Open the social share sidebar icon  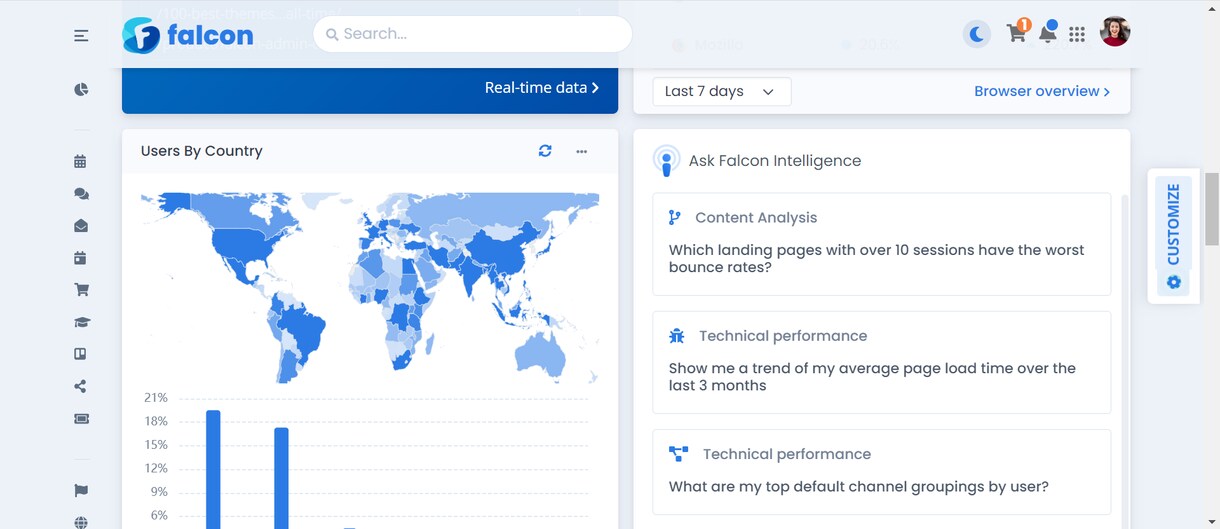pos(81,386)
